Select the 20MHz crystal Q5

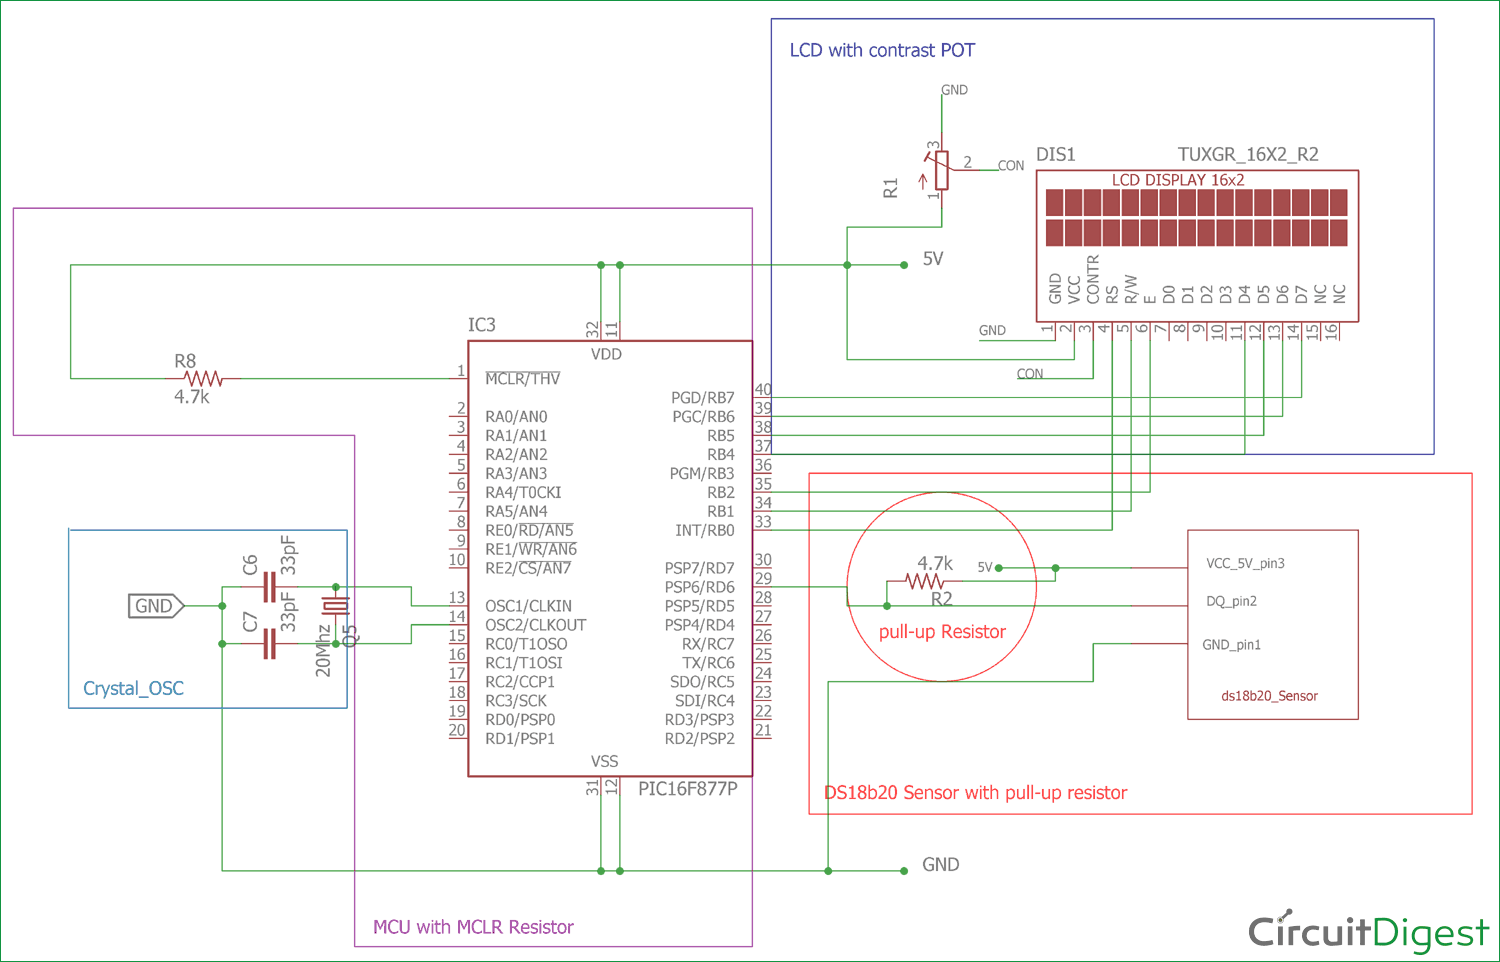334,604
